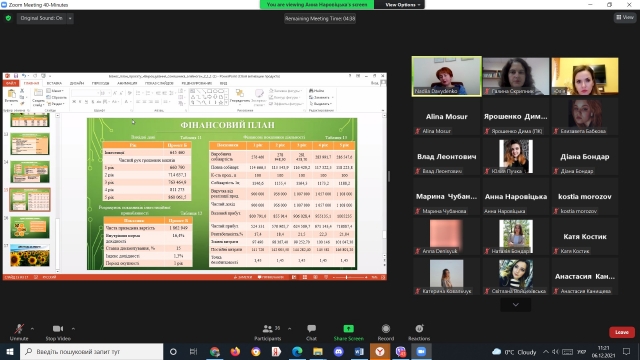This screenshot has width=640, height=360.
Task: Switch to the ДИЗАЙН ribbon tab
Action: [77, 83]
